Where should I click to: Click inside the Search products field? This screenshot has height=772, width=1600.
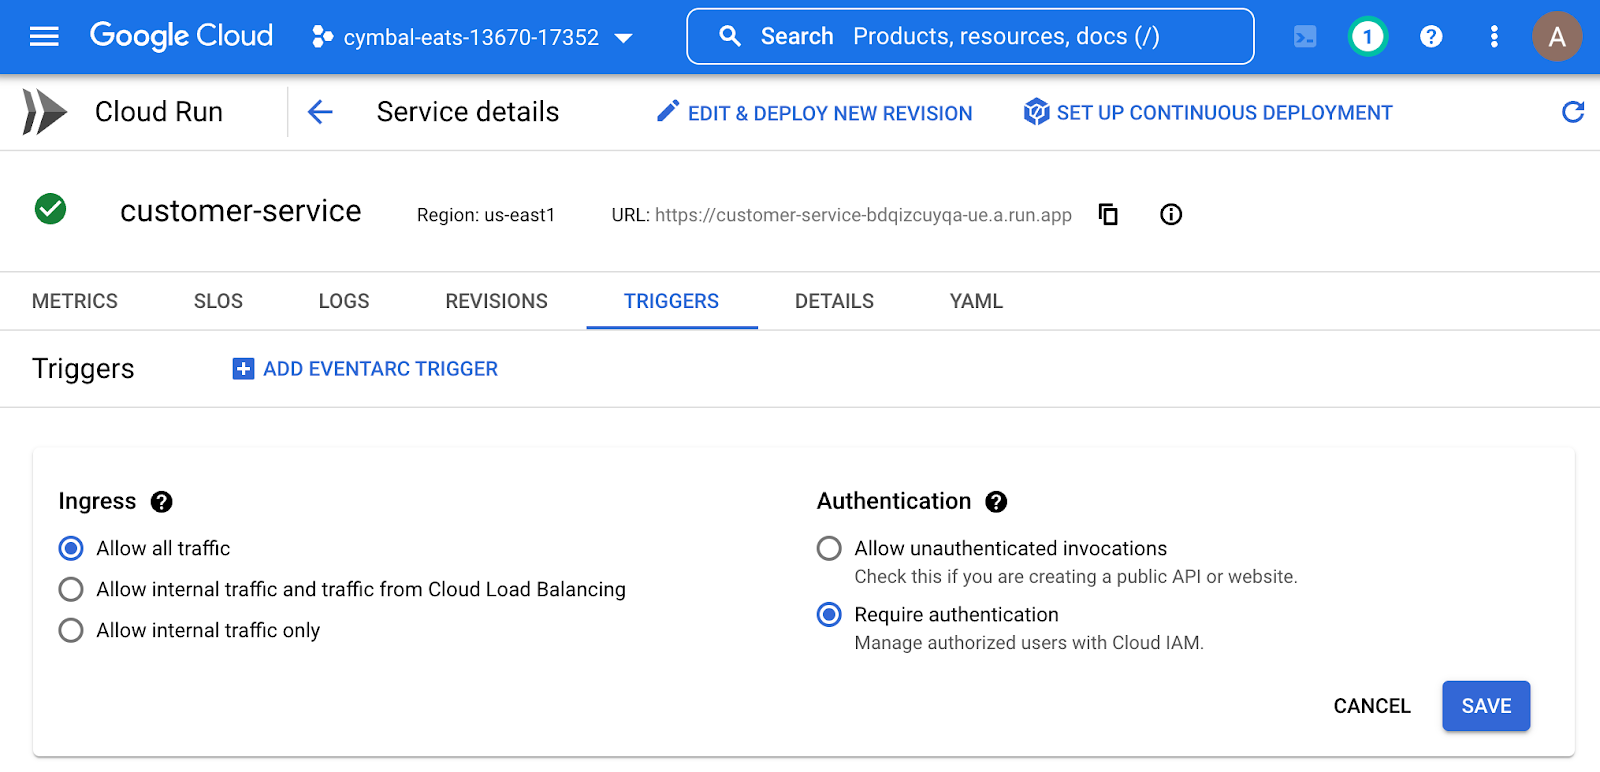[x=1000, y=37]
